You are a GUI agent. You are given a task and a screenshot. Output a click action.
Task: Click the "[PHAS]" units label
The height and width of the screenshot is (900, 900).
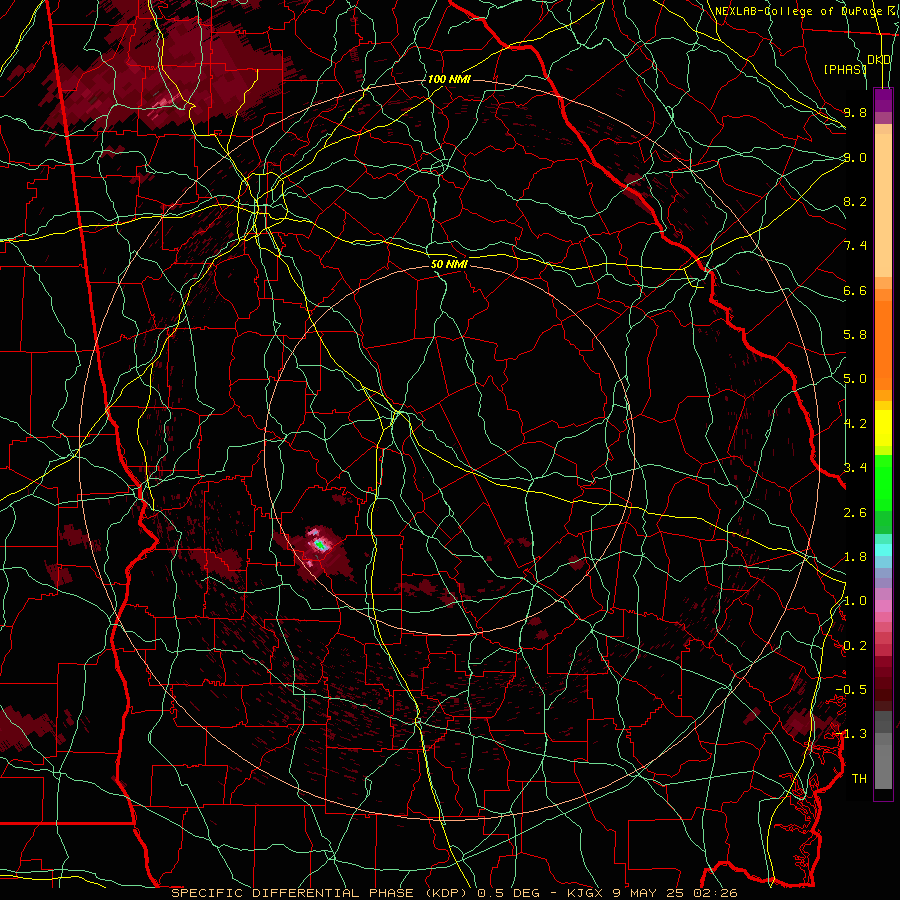pyautogui.click(x=844, y=70)
